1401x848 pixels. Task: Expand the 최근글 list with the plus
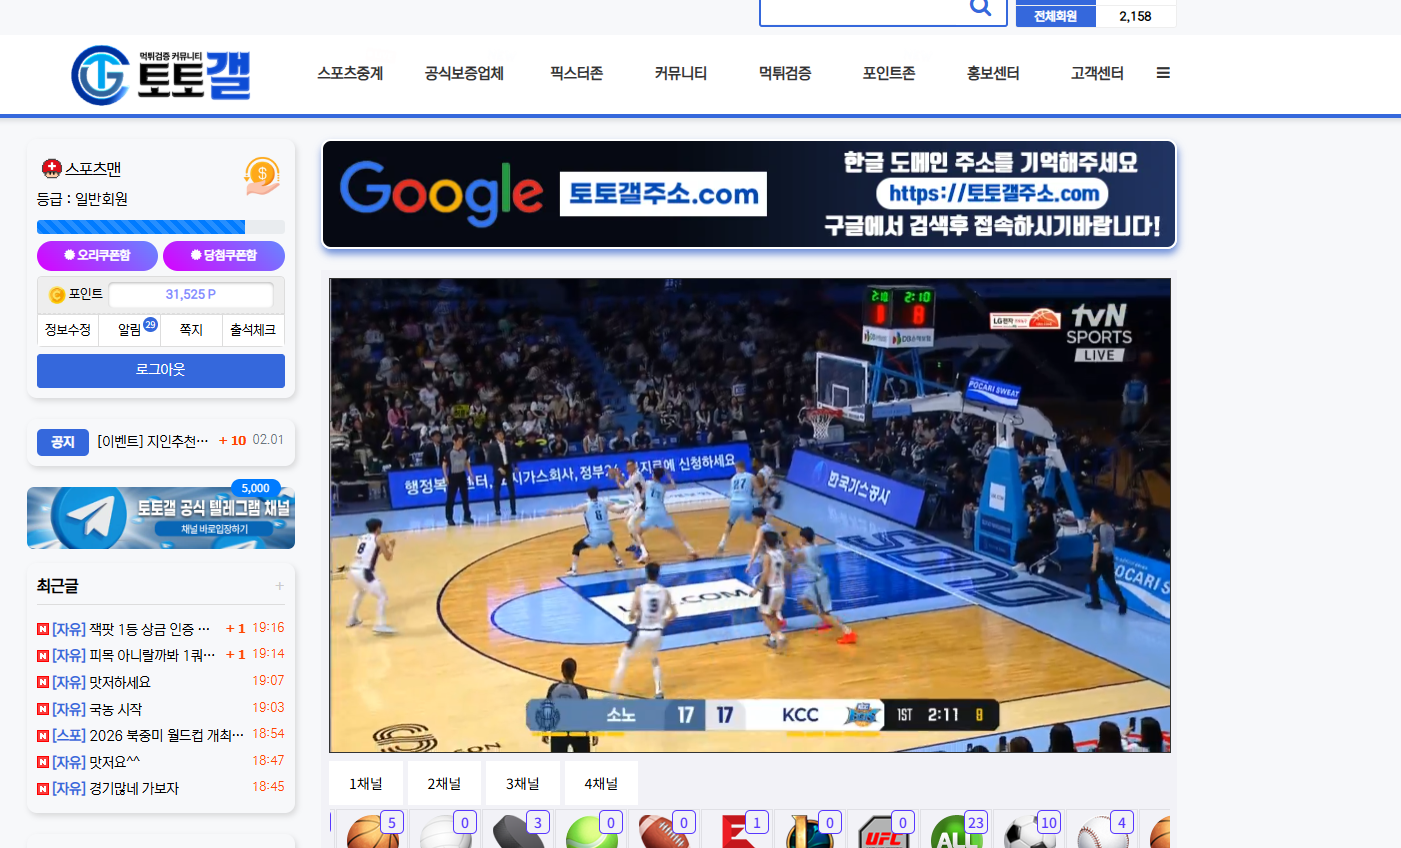point(281,586)
